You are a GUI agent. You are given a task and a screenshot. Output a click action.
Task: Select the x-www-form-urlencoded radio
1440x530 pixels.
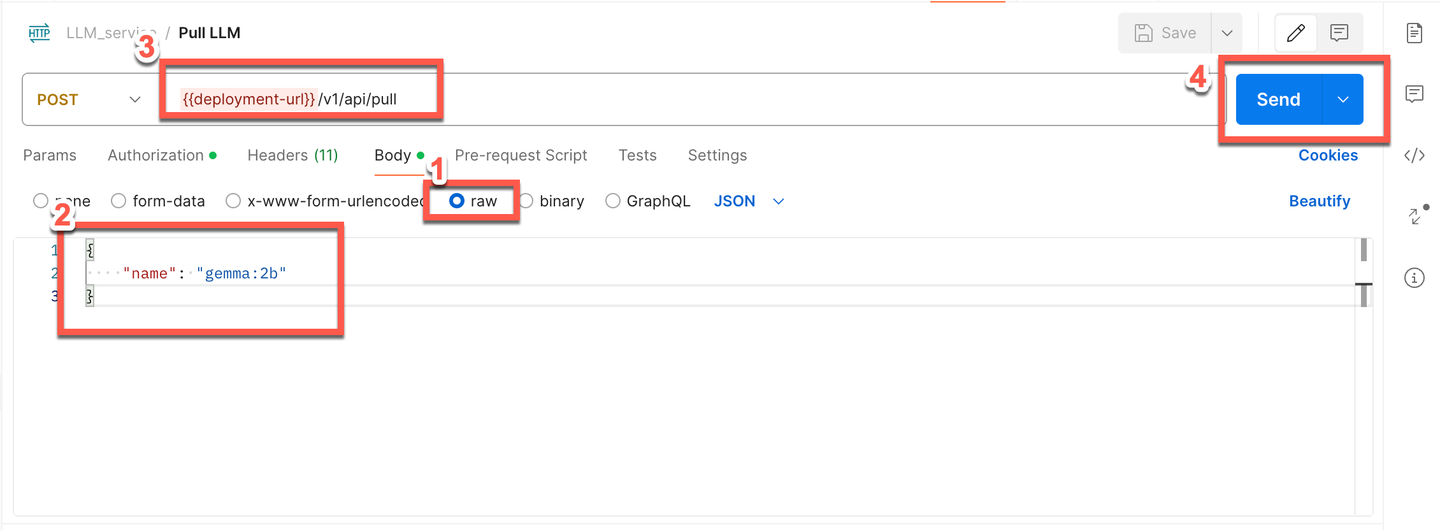coord(233,201)
